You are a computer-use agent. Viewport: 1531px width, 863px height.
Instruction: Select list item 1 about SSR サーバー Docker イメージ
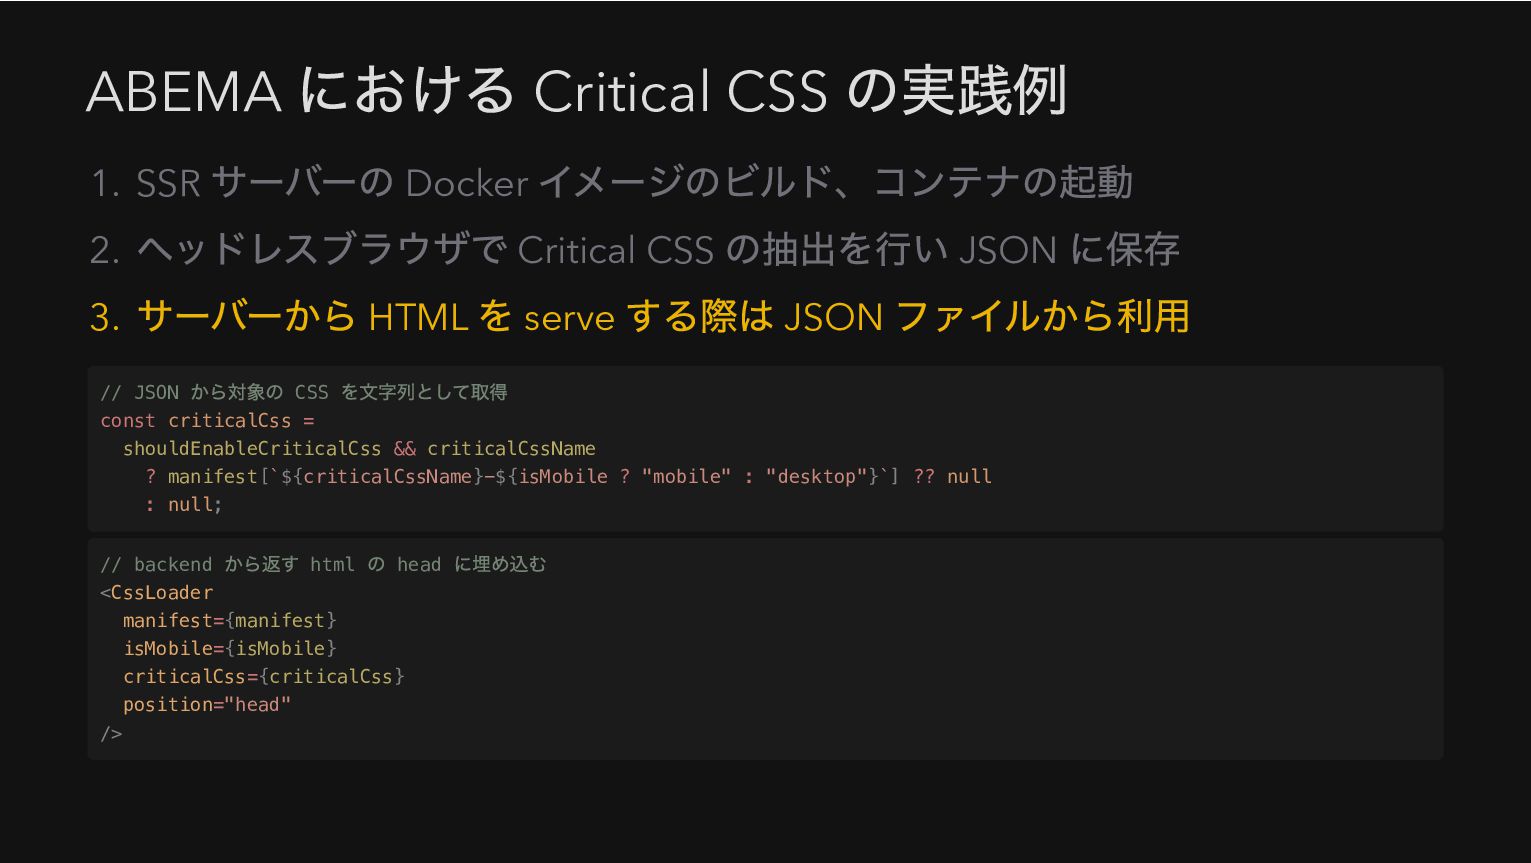point(611,183)
